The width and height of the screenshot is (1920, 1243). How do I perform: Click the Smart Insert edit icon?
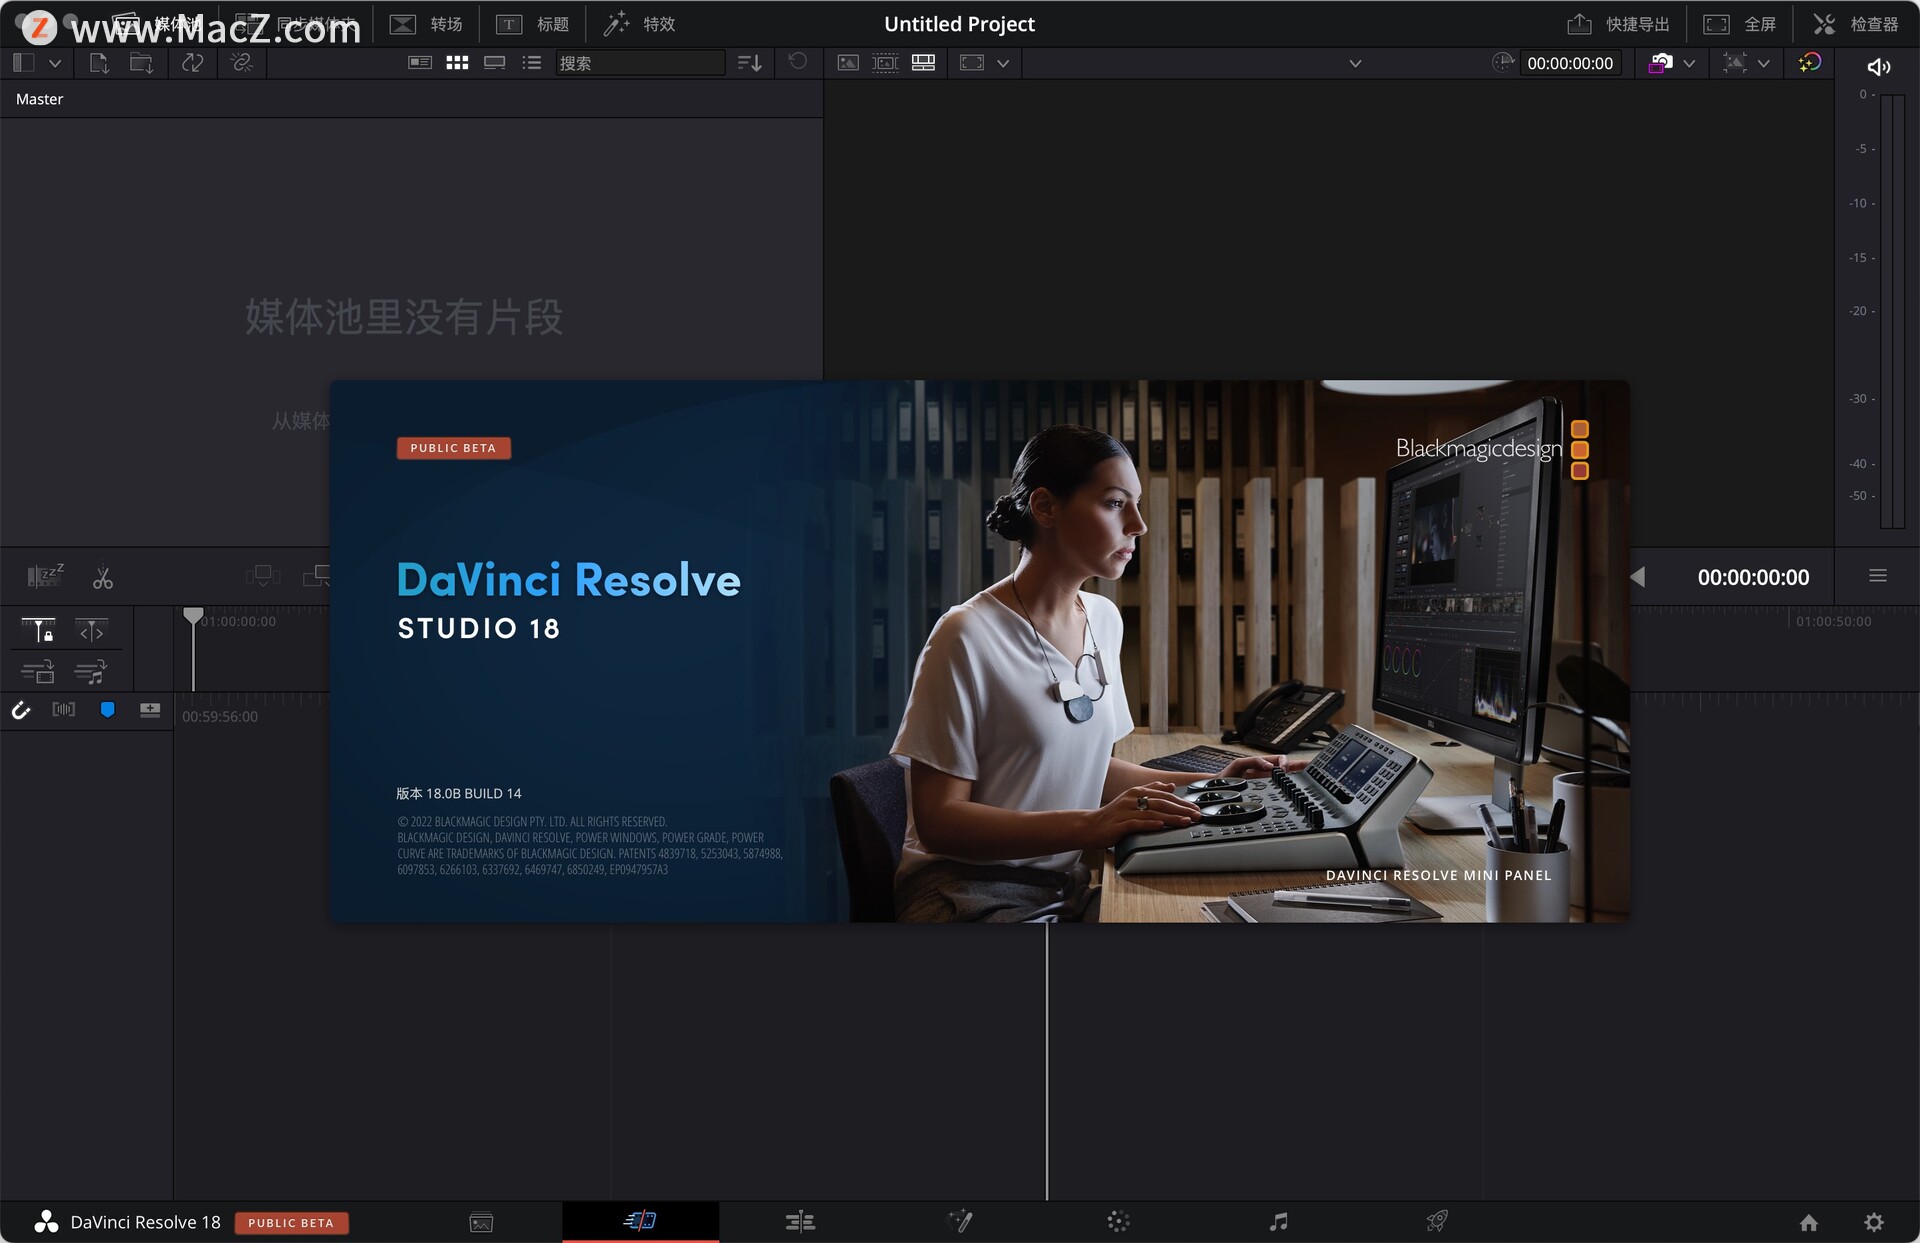263,576
